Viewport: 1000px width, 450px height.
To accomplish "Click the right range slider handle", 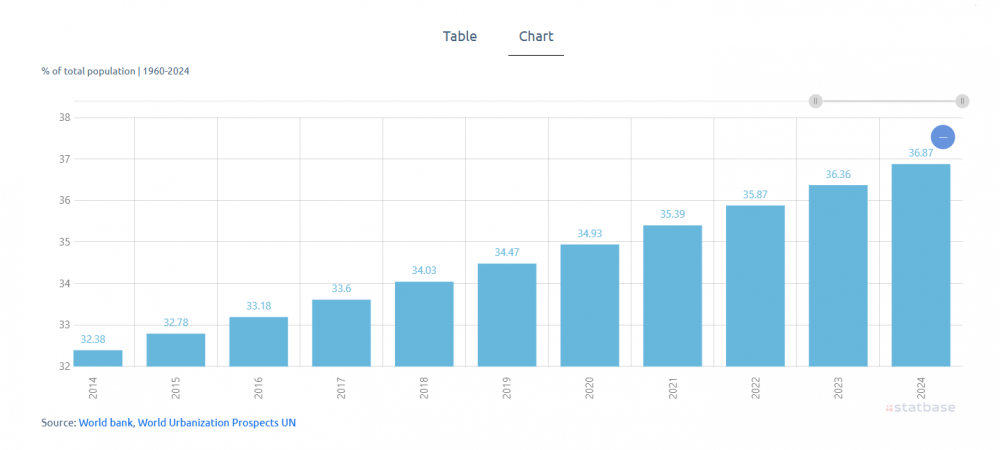I will [961, 101].
